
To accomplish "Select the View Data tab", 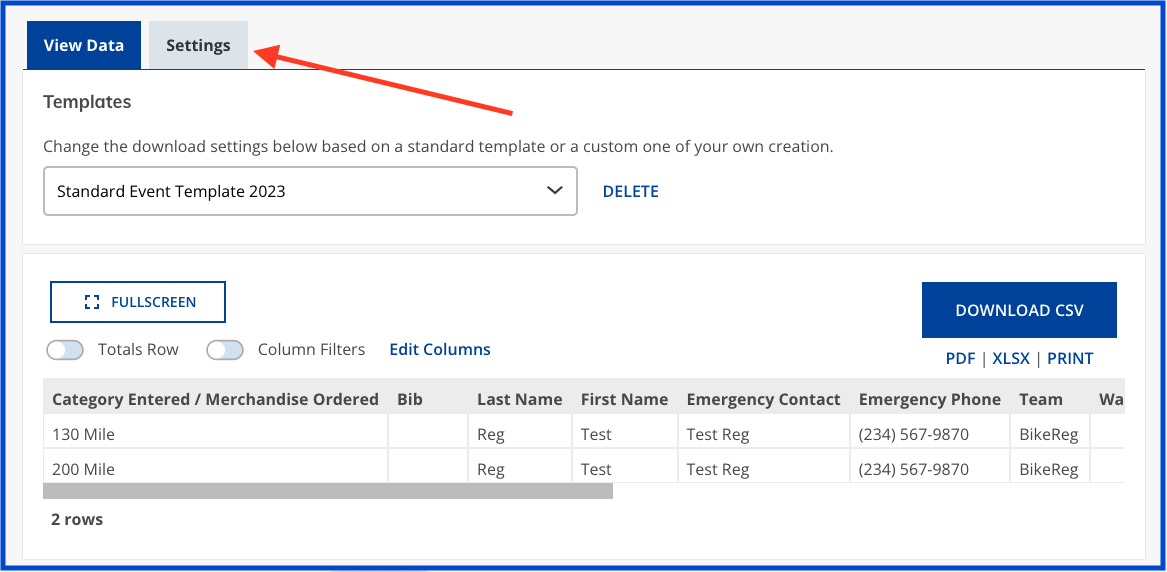I will (84, 45).
